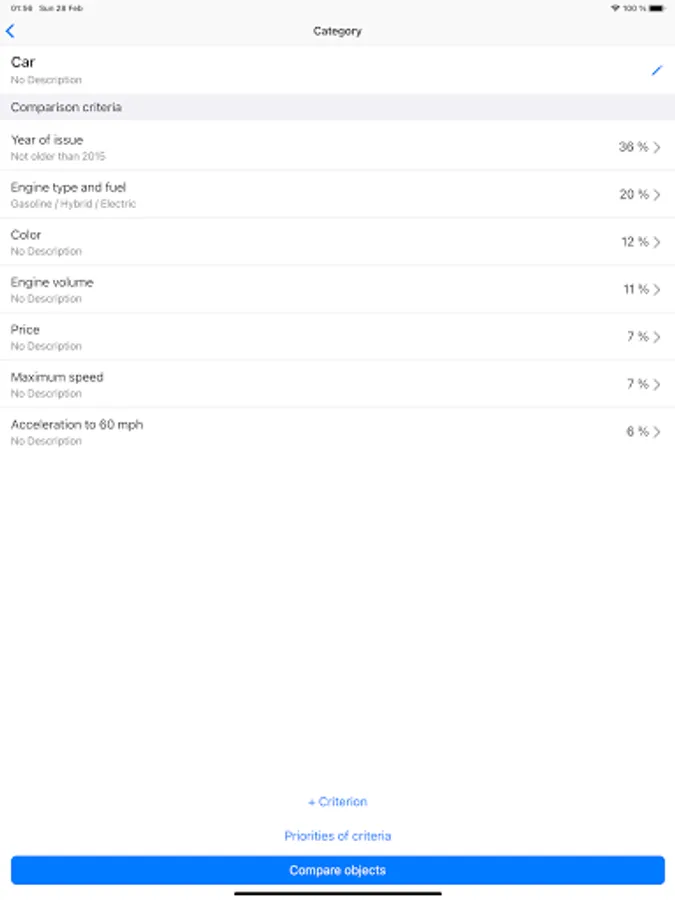This screenshot has height=900, width=675.
Task: Tap the Wi-Fi status icon
Action: pyautogui.click(x=615, y=8)
